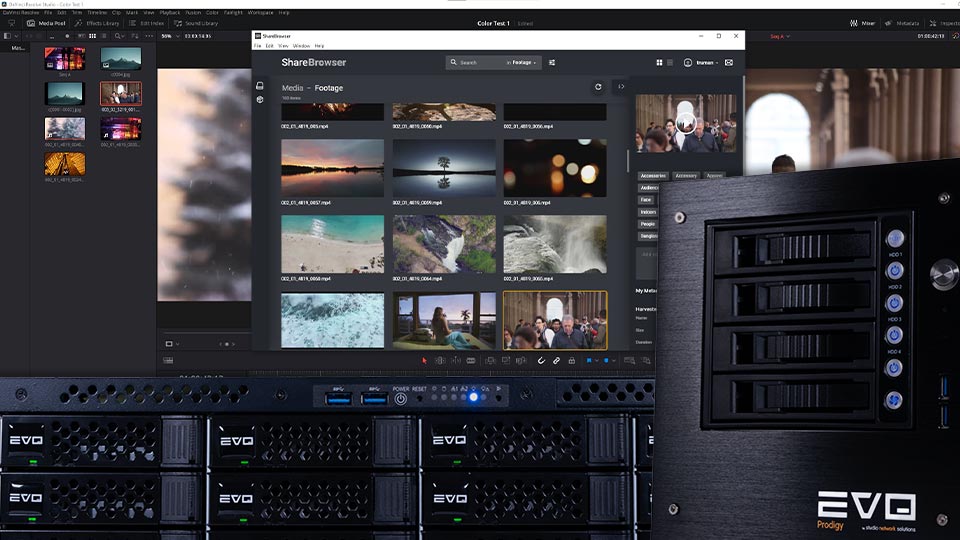Viewport: 960px width, 540px height.
Task: Open Resolve Timeline menu
Action: 97,12
